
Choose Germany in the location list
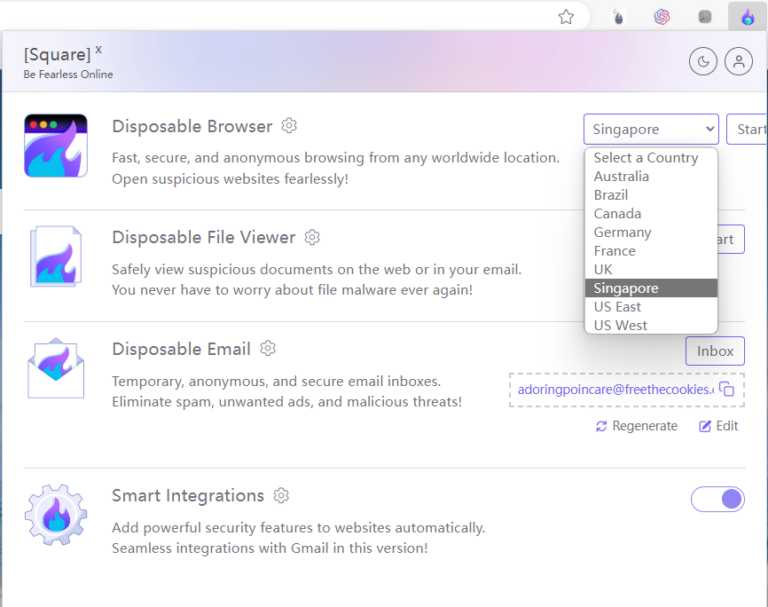[x=622, y=232]
